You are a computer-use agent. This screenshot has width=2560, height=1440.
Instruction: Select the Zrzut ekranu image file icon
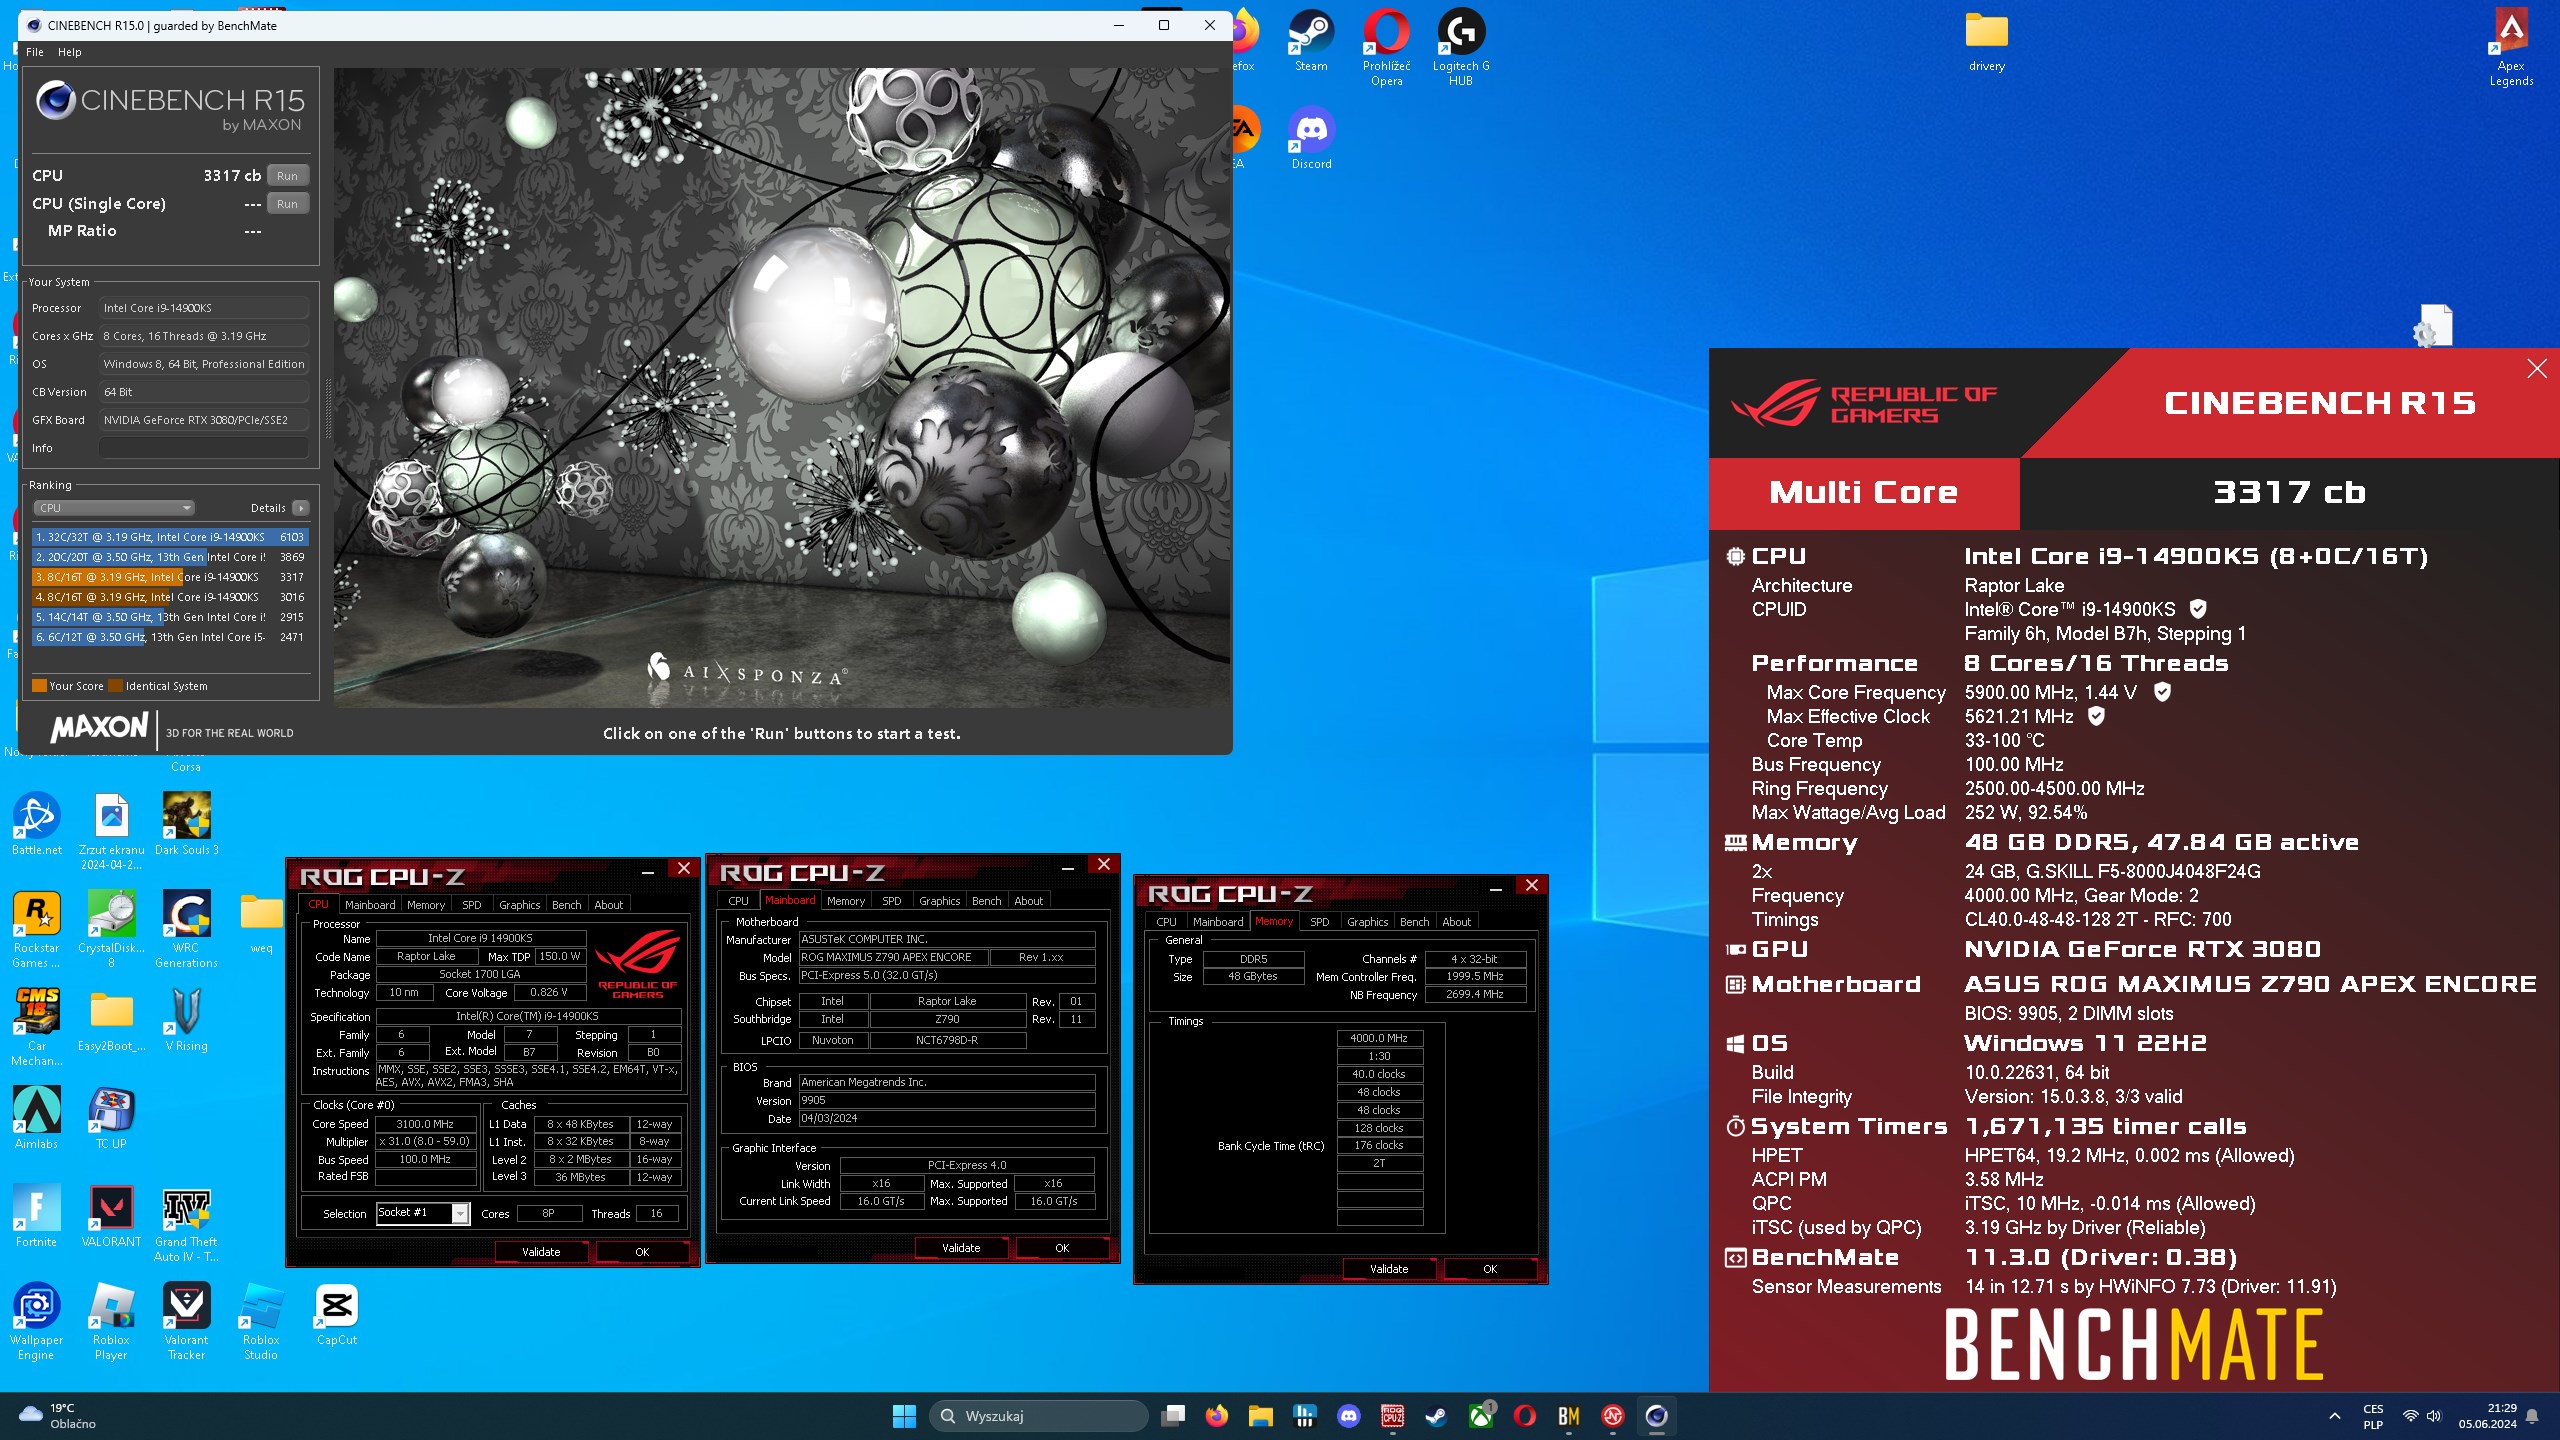point(111,831)
